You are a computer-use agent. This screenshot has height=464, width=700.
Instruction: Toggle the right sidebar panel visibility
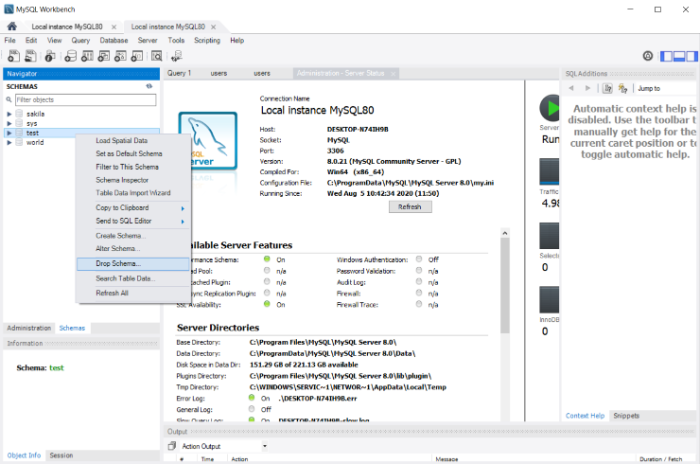point(692,56)
